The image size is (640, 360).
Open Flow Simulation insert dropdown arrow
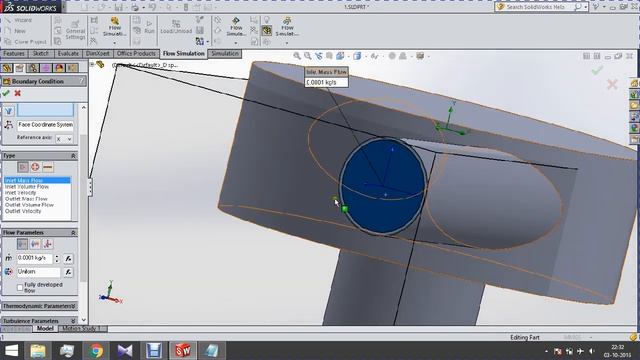click(x=115, y=43)
